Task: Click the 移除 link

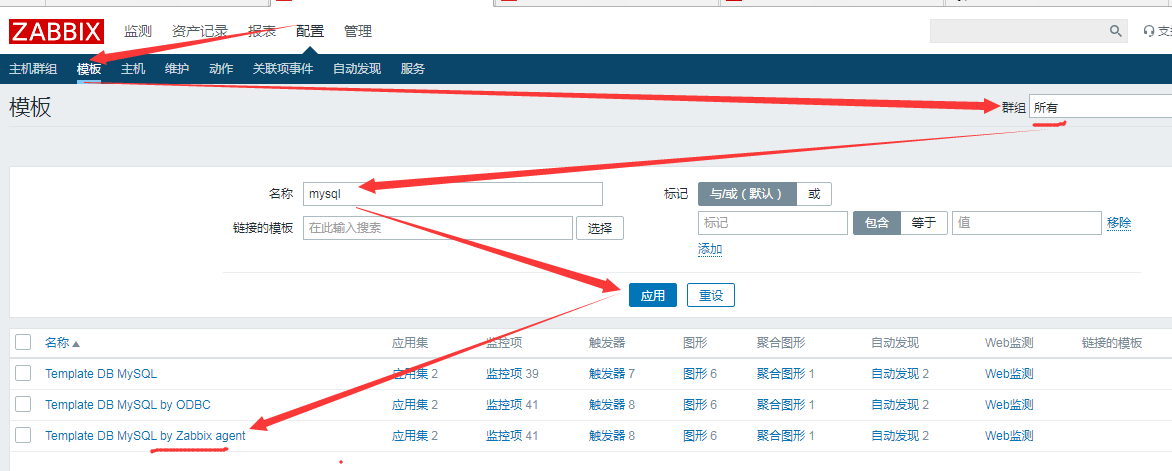Action: pos(1119,223)
